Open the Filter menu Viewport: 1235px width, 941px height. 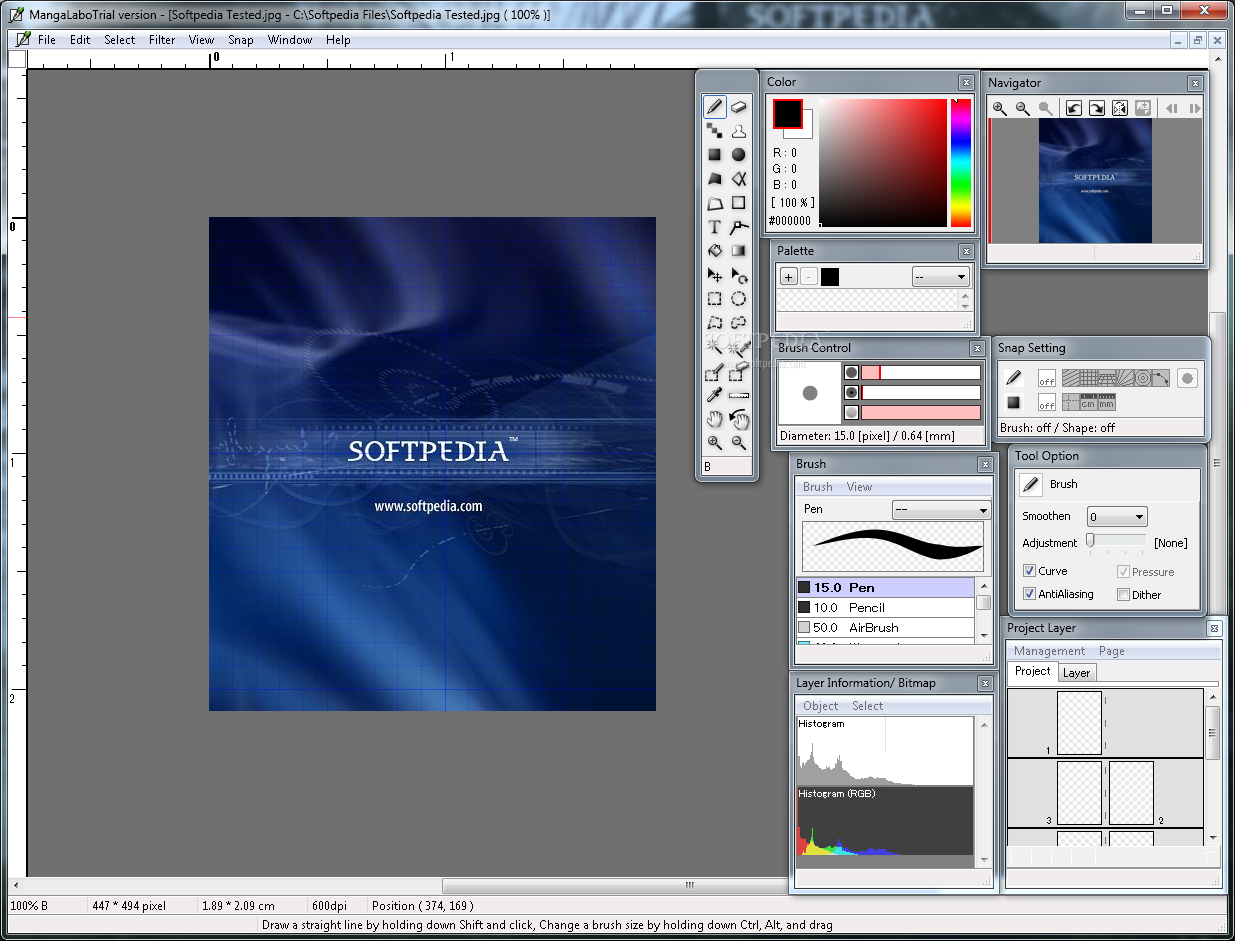coord(162,40)
